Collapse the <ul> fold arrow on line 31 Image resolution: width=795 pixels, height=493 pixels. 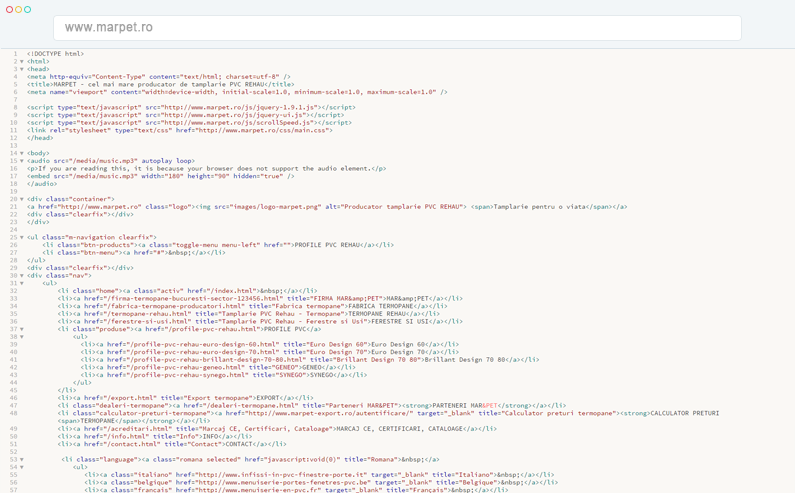(x=22, y=283)
